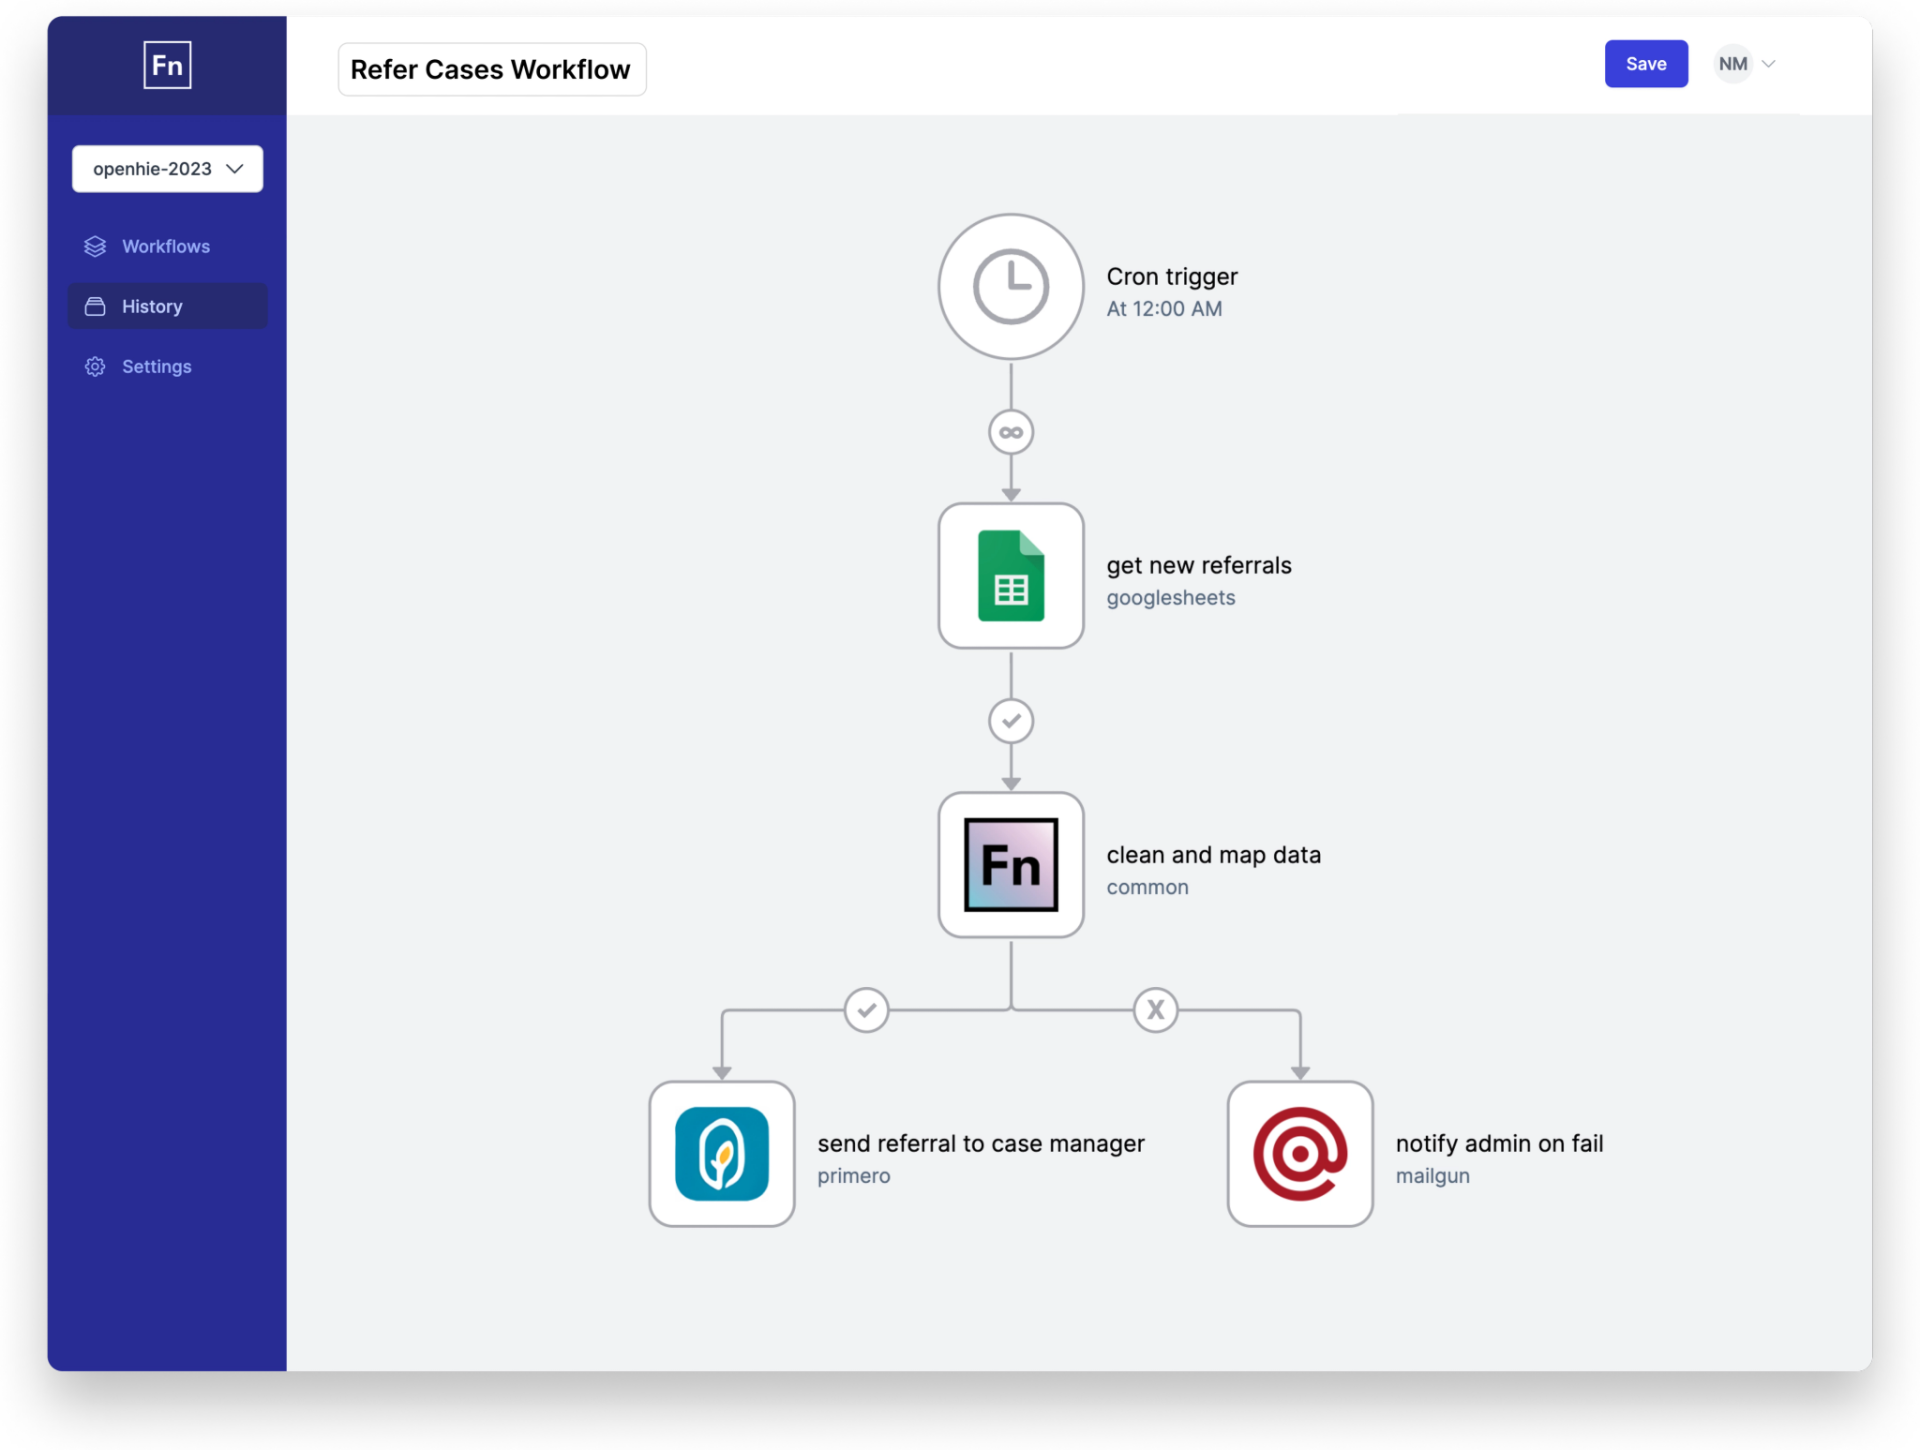Open History in the sidebar
The height and width of the screenshot is (1450, 1920).
click(x=152, y=306)
